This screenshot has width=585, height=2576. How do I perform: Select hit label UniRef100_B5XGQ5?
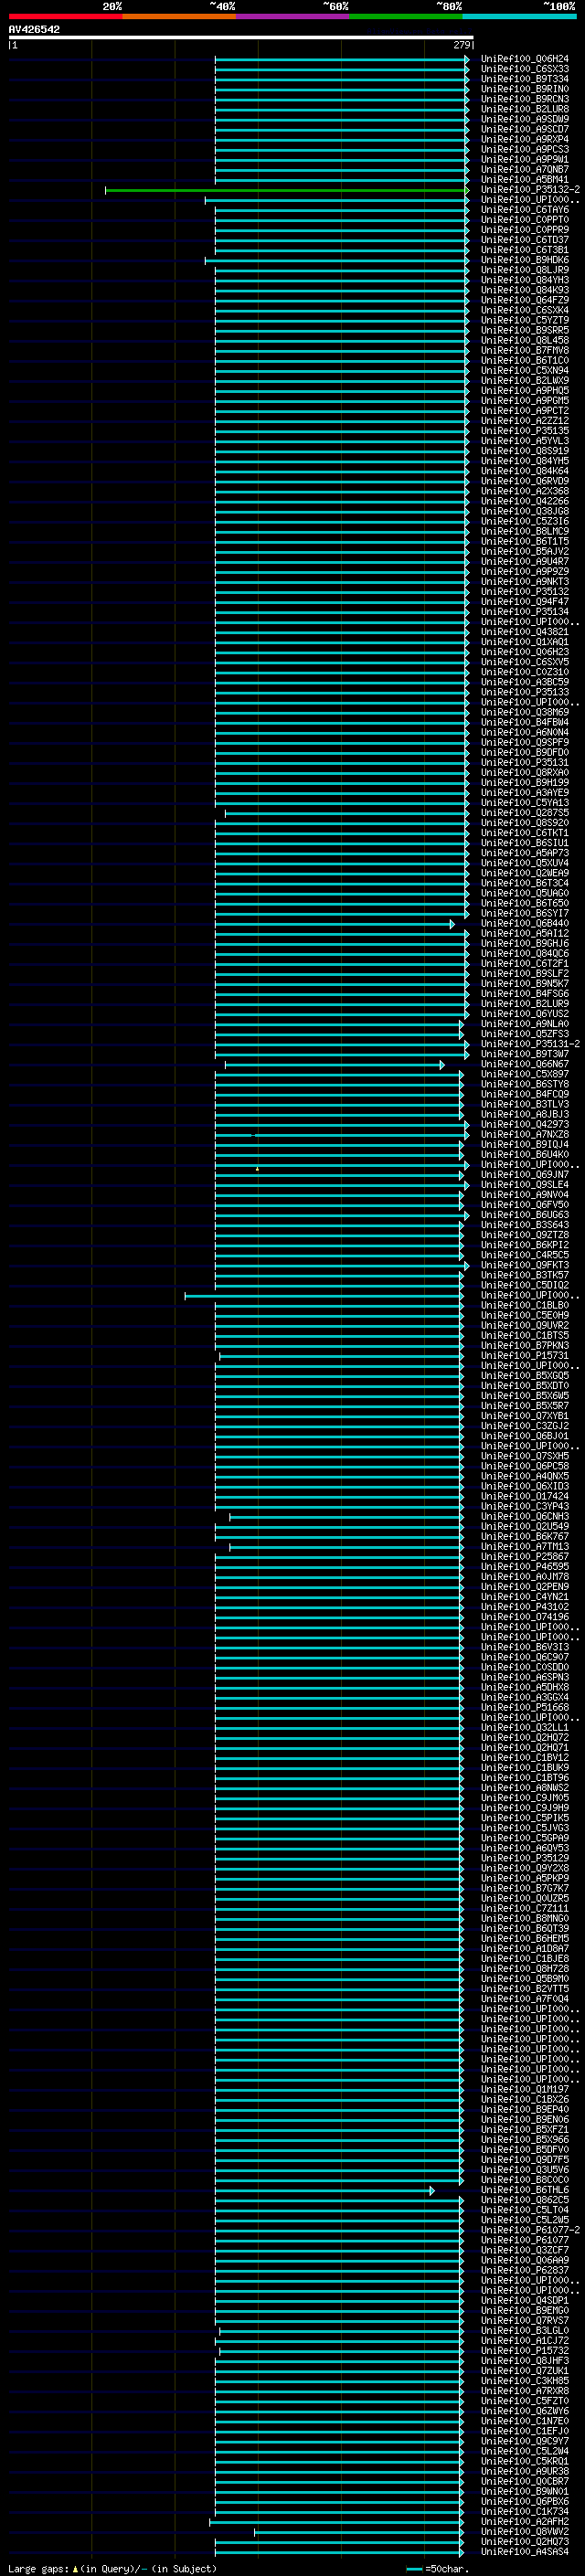click(x=524, y=1376)
